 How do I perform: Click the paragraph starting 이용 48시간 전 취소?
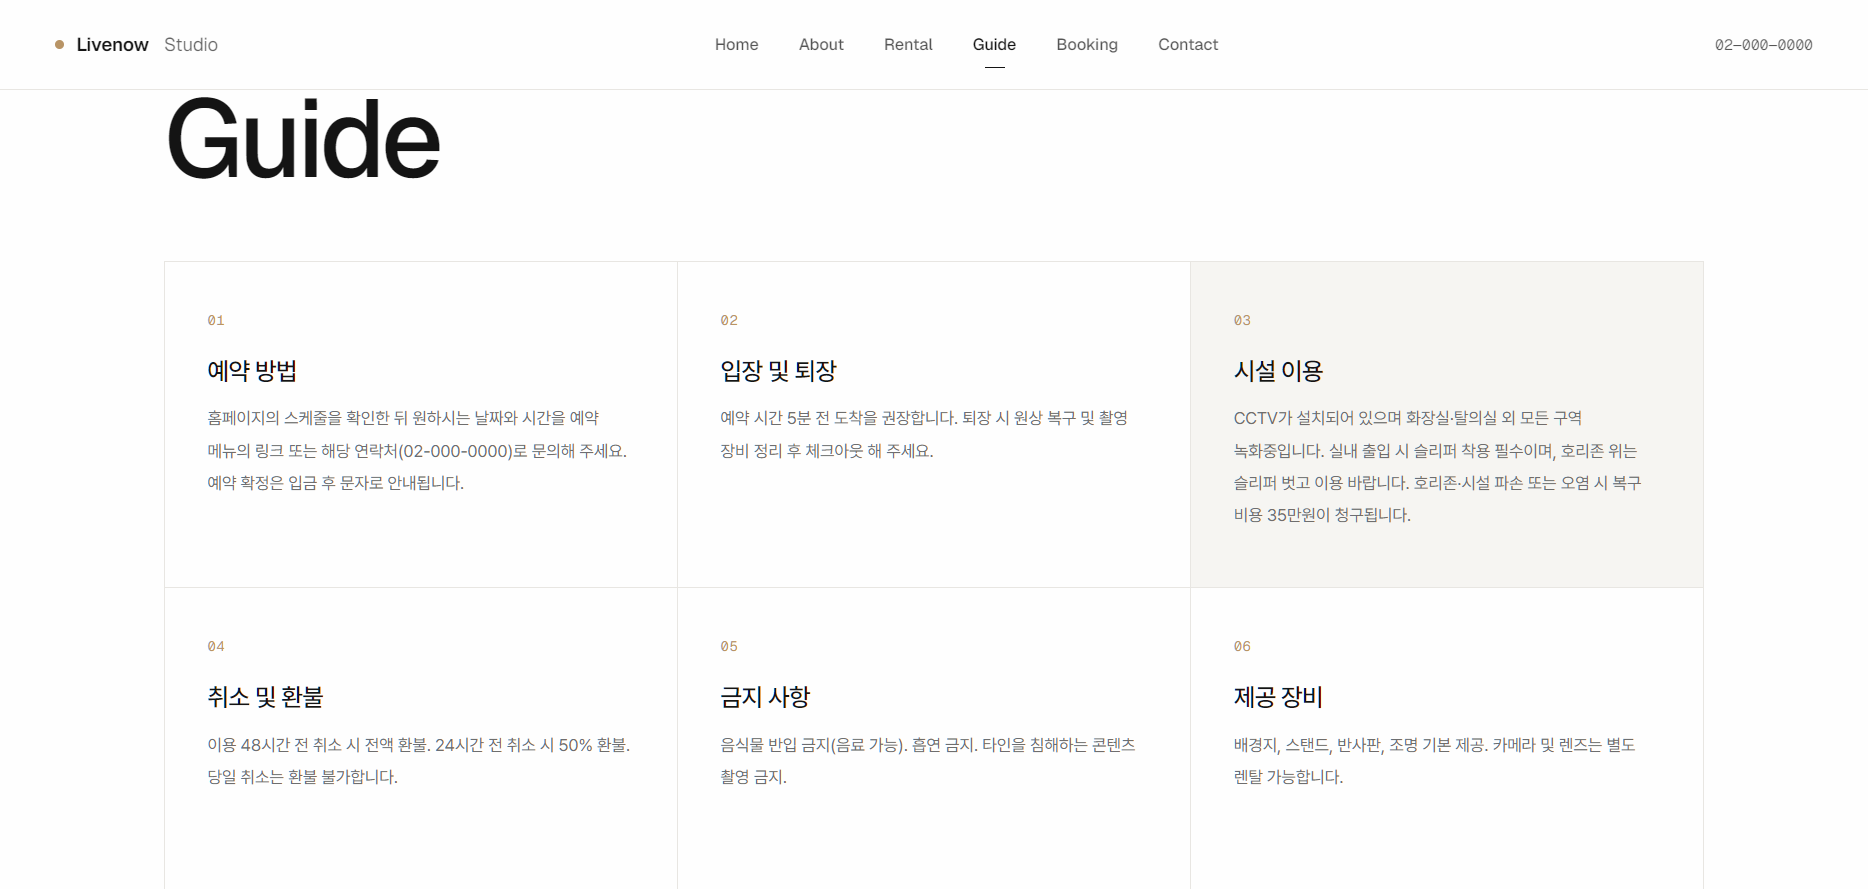point(419,761)
